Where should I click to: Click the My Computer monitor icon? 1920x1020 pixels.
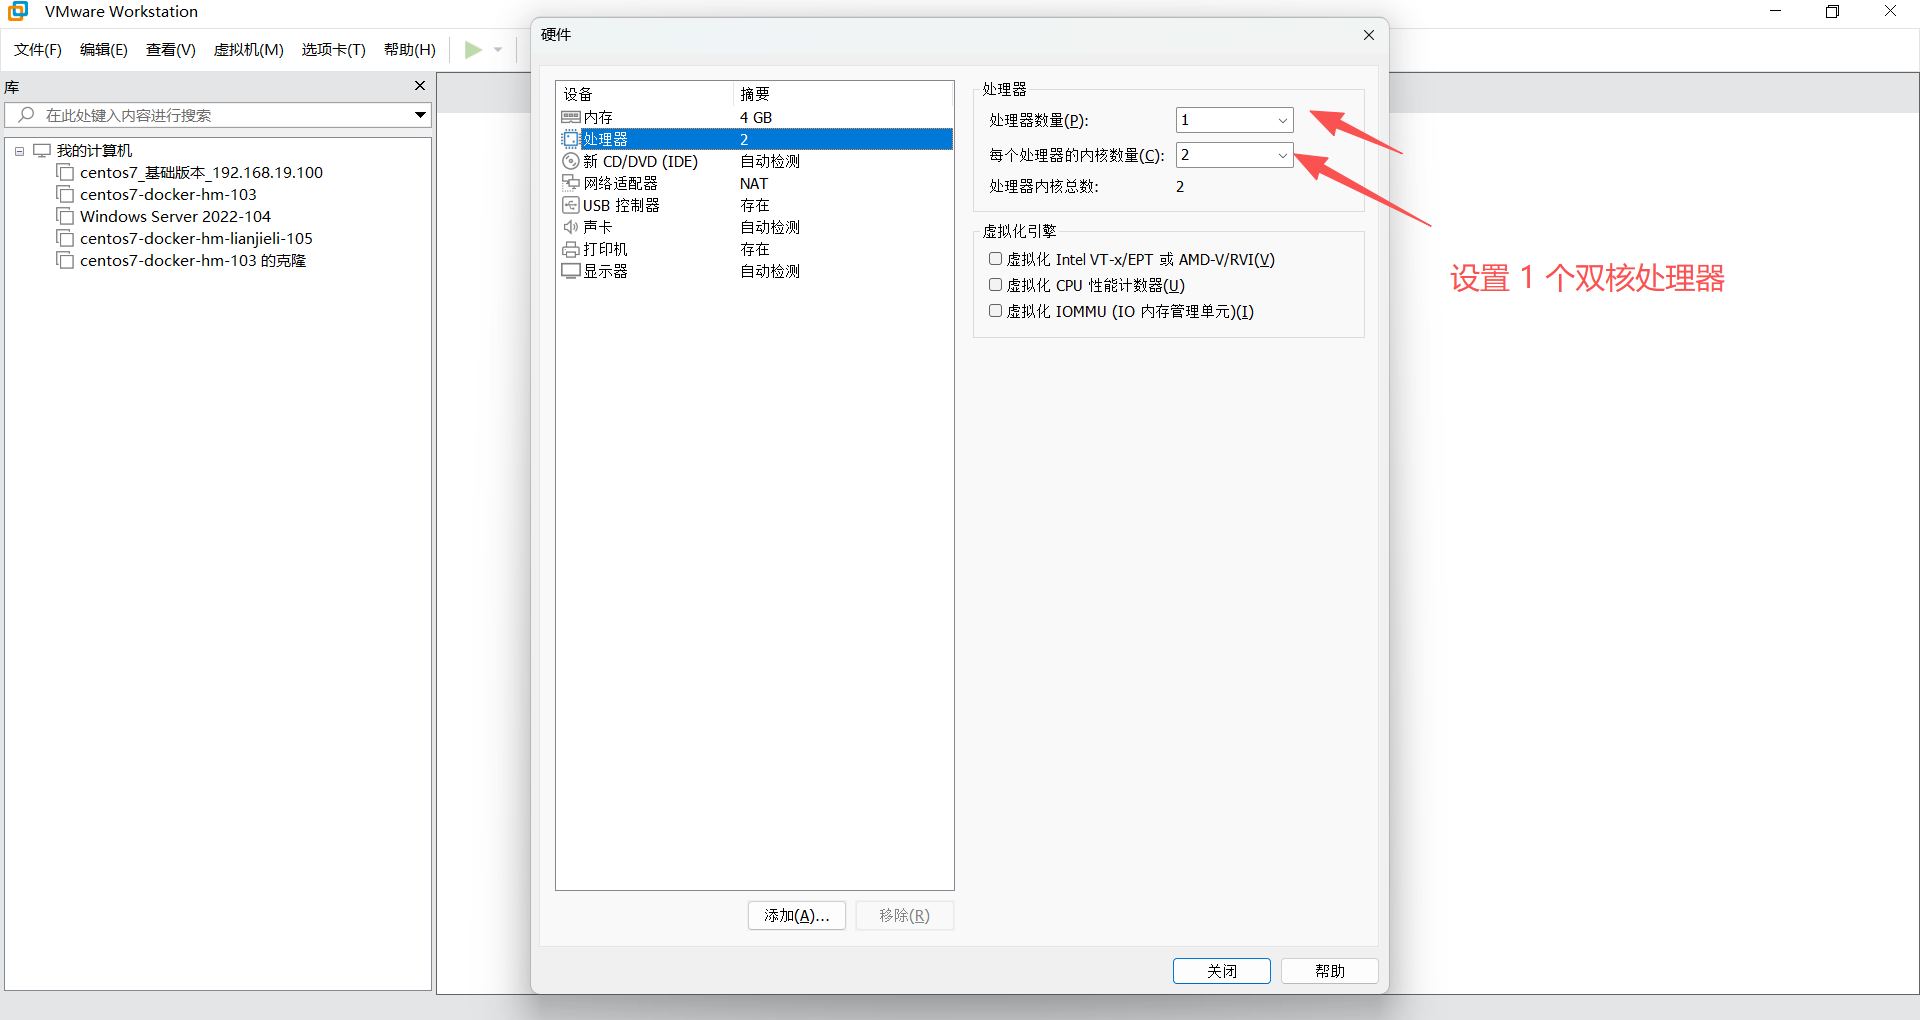pos(42,150)
